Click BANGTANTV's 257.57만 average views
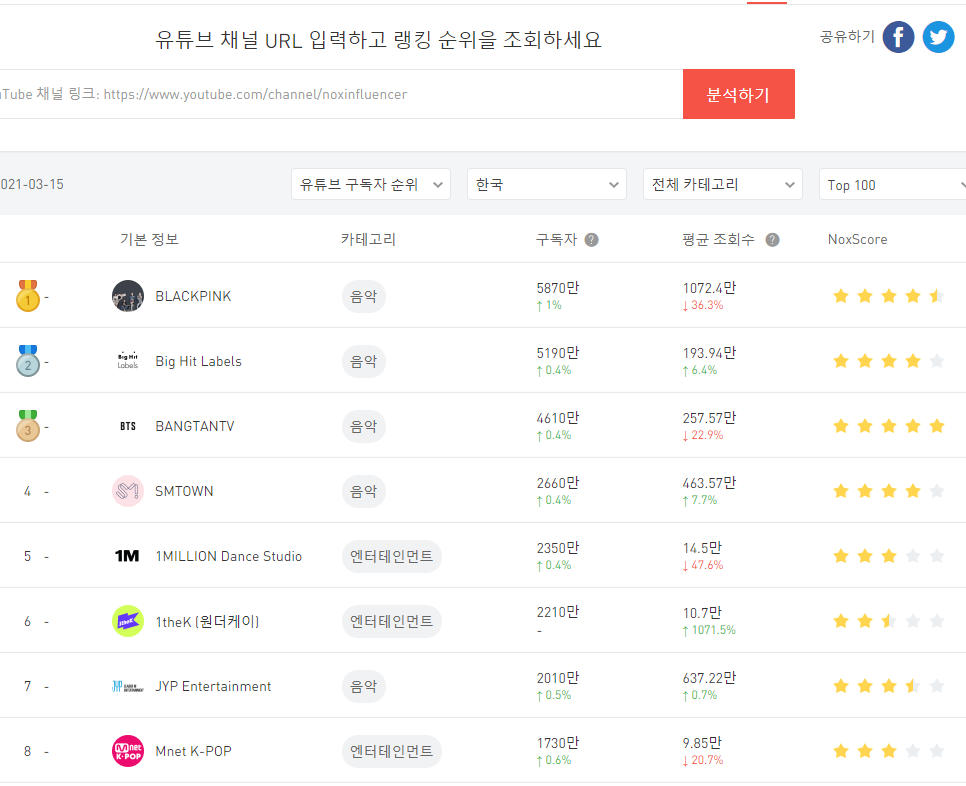 coord(709,418)
